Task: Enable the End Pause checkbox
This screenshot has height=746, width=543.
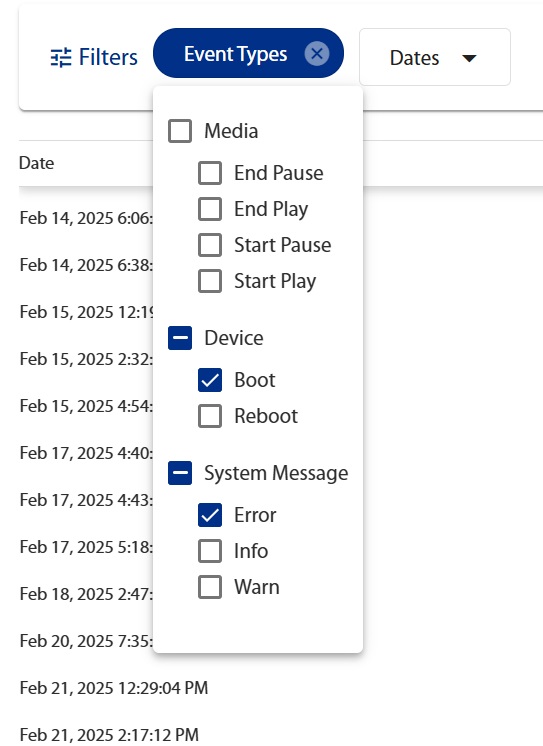Action: 210,173
